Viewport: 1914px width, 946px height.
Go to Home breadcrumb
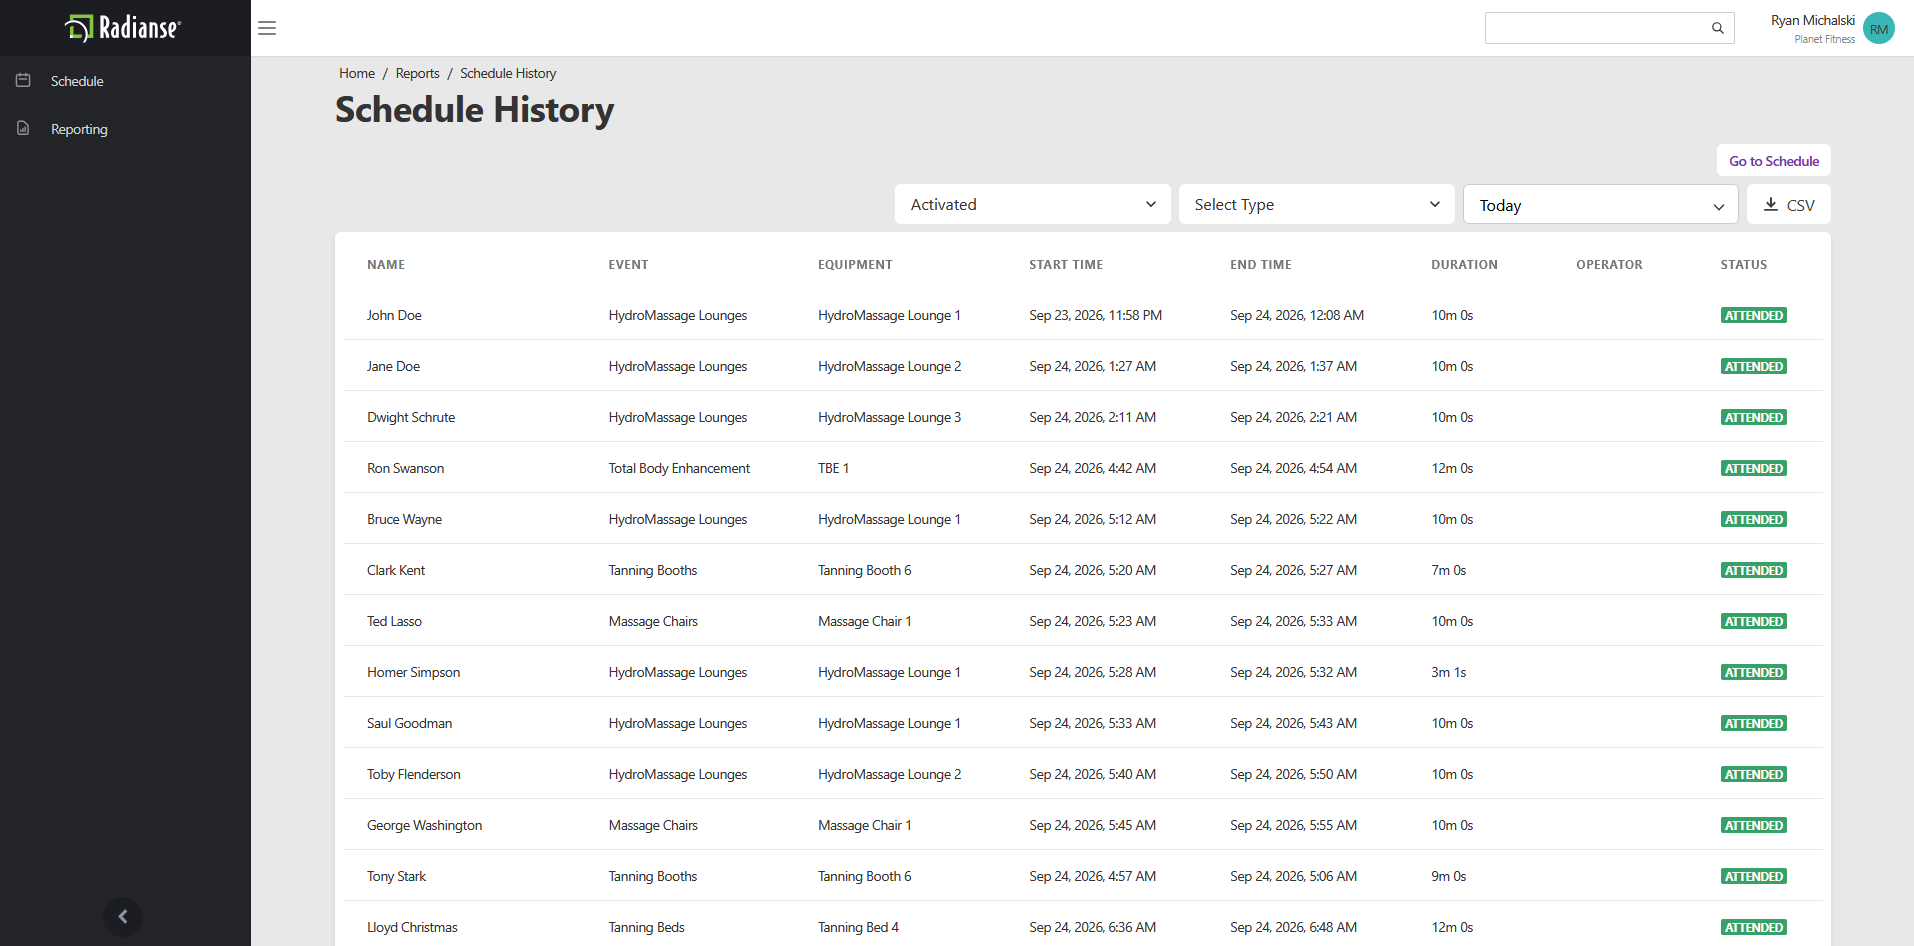tap(357, 73)
